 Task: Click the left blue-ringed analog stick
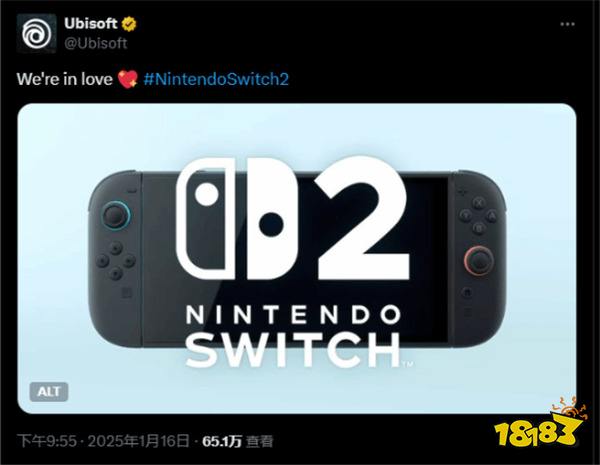tap(116, 215)
